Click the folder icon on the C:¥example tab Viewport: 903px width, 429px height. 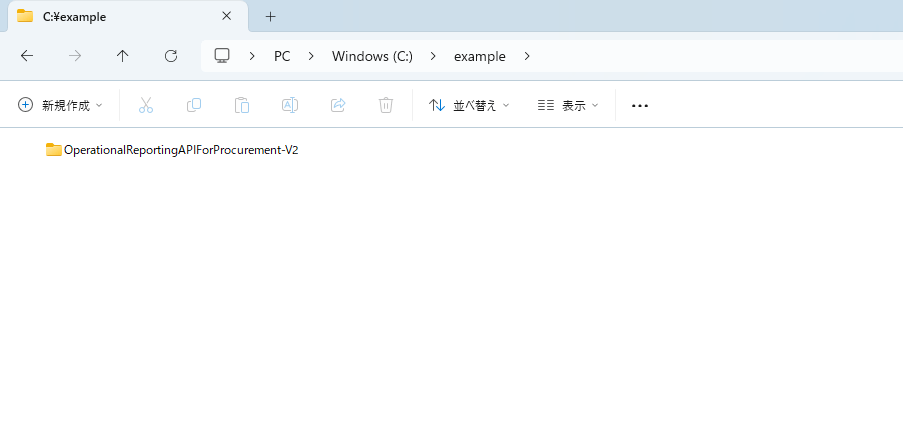click(25, 16)
